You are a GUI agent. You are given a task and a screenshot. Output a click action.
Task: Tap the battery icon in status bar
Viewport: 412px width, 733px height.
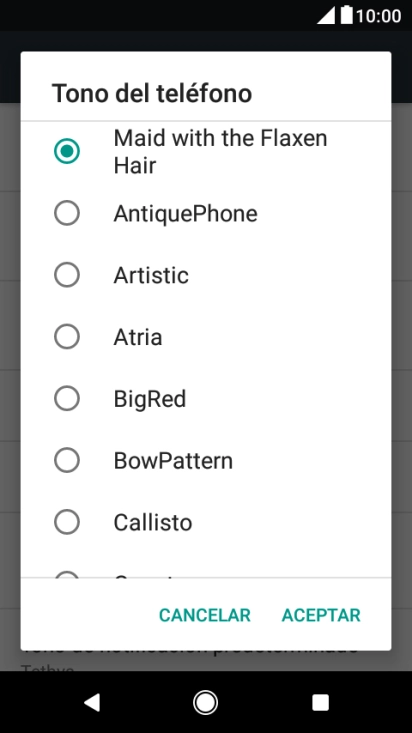pyautogui.click(x=347, y=15)
